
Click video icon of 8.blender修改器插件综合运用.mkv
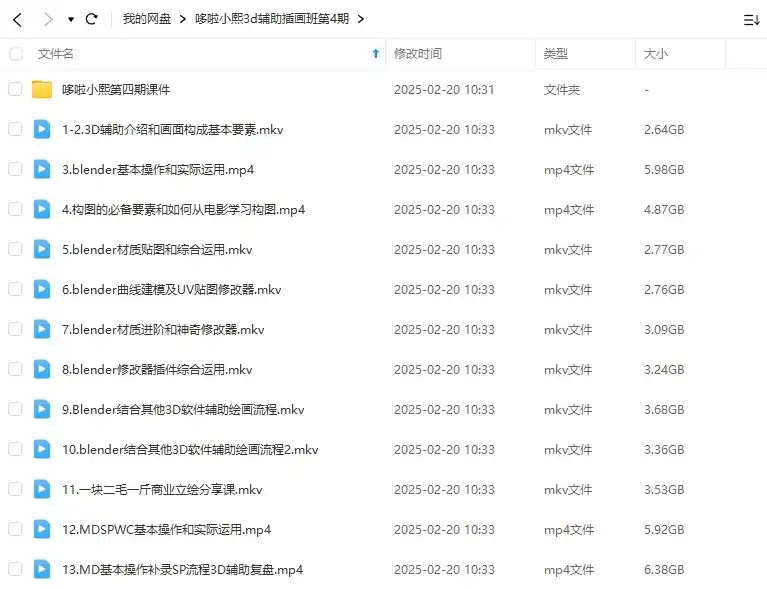[x=42, y=369]
